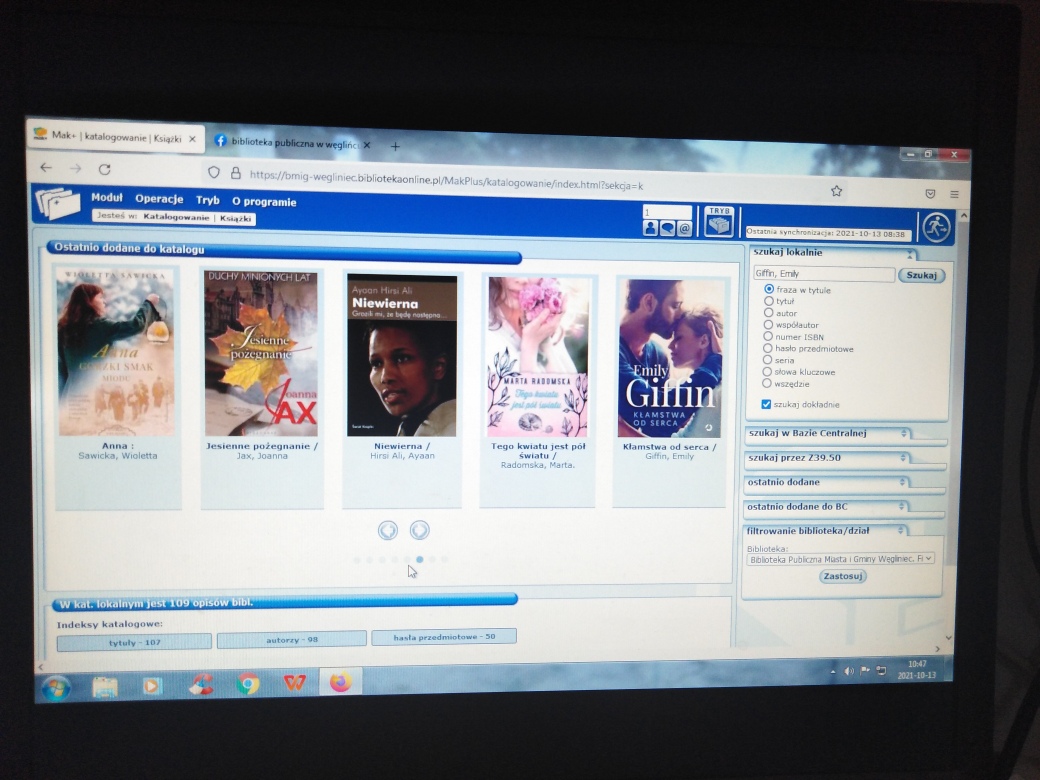Open the Tryb menu
This screenshot has height=780, width=1040.
coord(208,200)
